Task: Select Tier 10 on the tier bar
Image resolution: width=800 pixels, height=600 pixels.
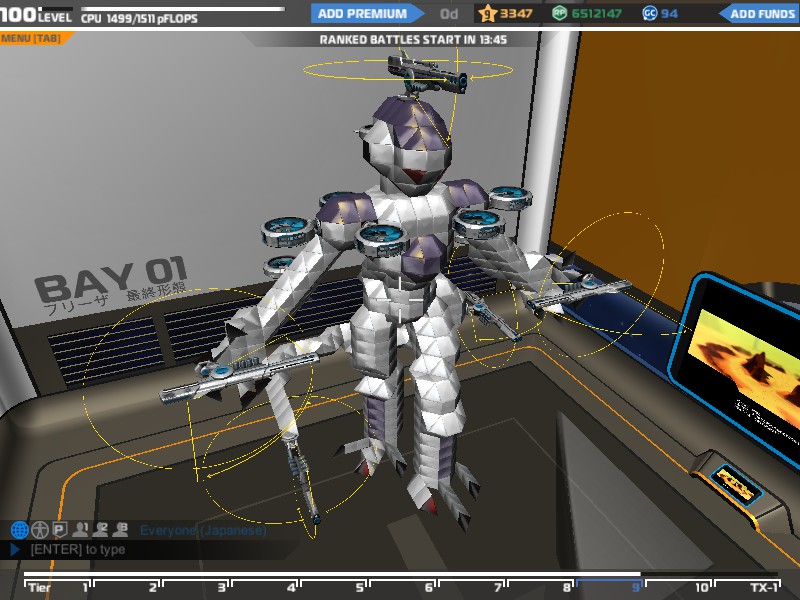Action: 679,587
